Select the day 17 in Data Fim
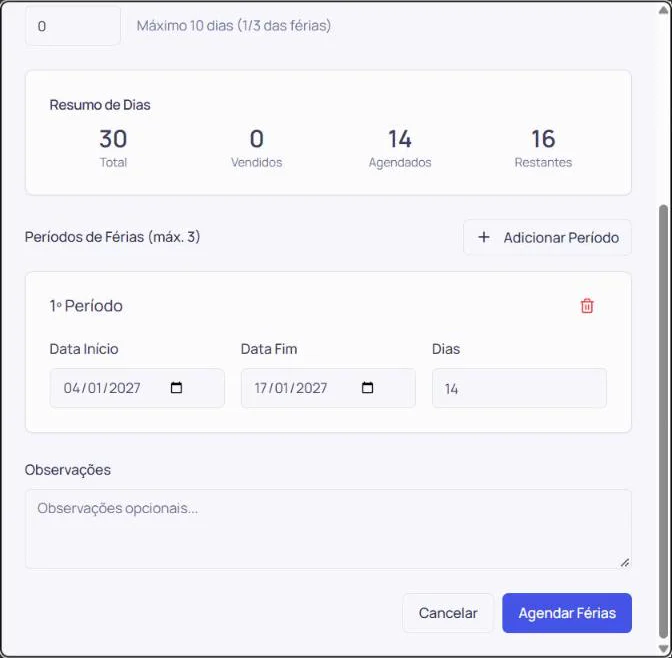Viewport: 672px width, 658px height. pos(261,388)
